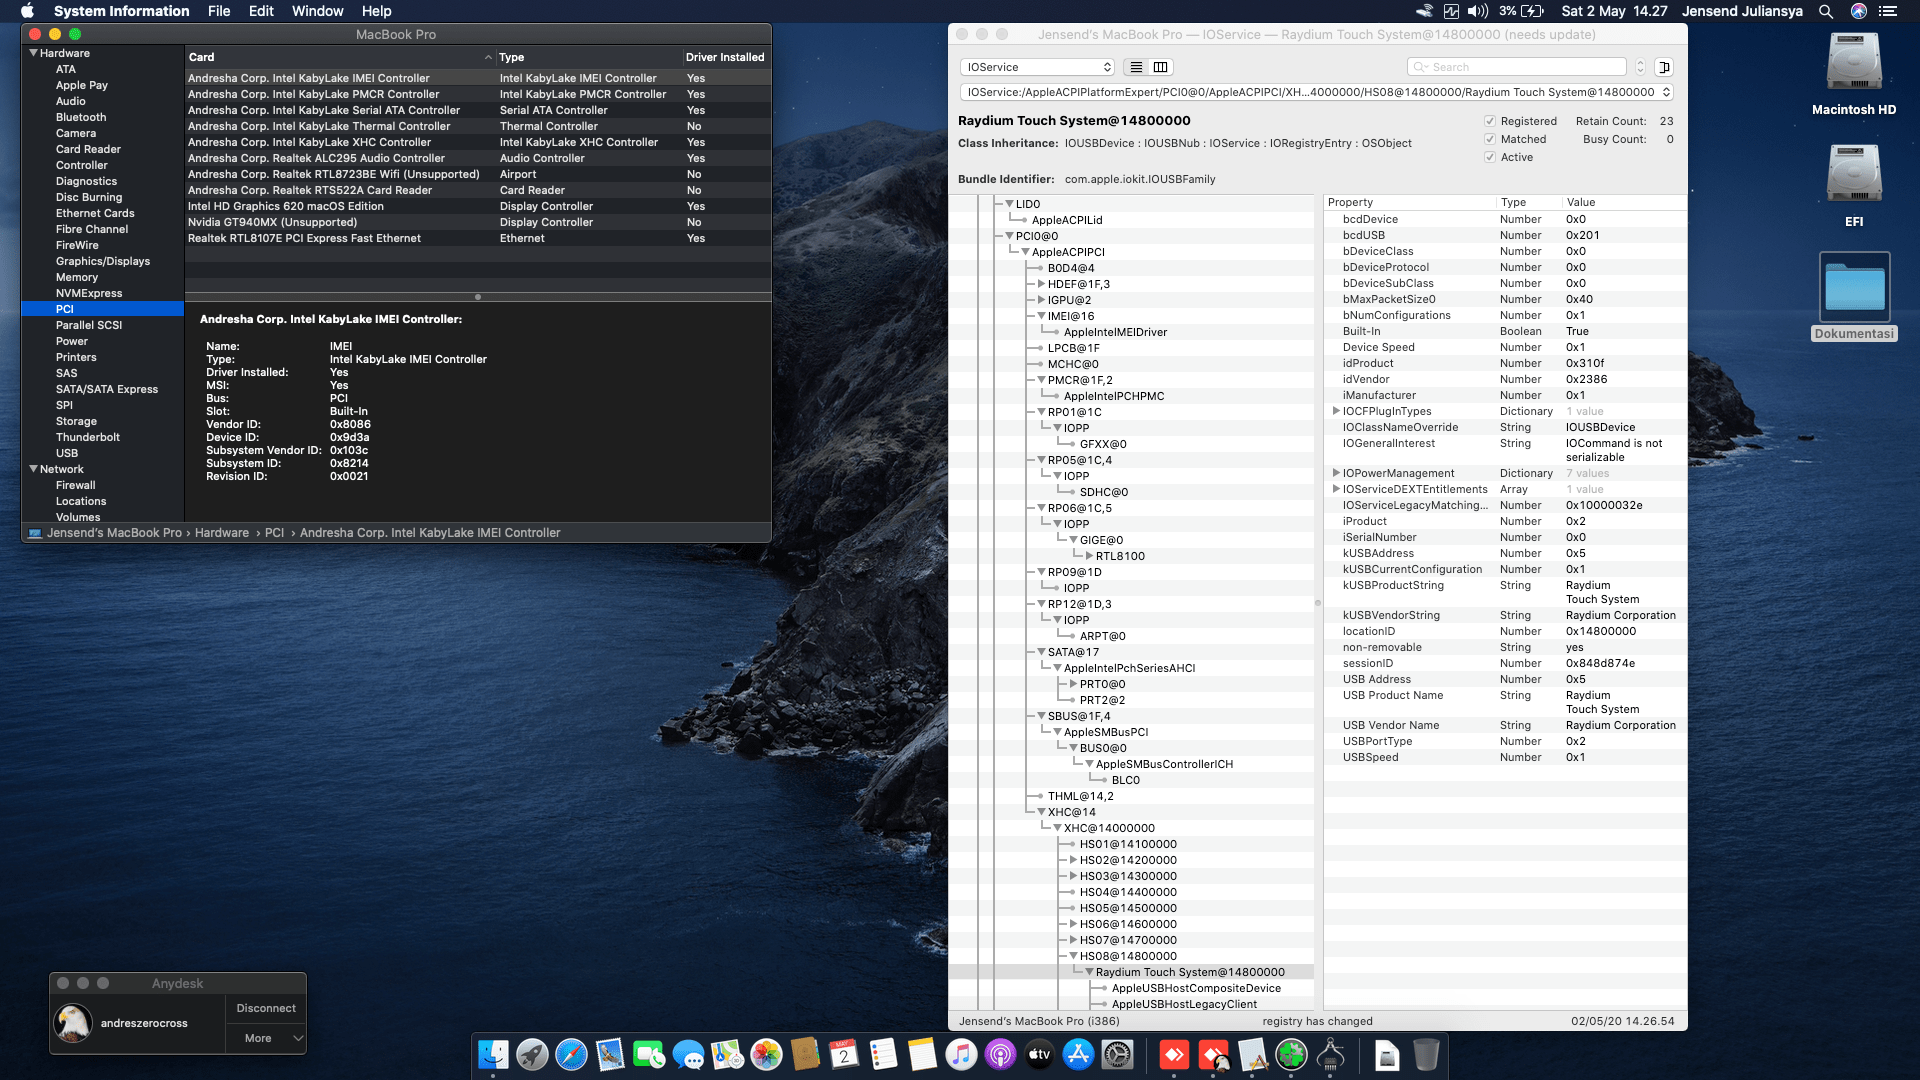Image resolution: width=1920 pixels, height=1080 pixels.
Task: Open Notes from the Dock
Action: 922,1055
